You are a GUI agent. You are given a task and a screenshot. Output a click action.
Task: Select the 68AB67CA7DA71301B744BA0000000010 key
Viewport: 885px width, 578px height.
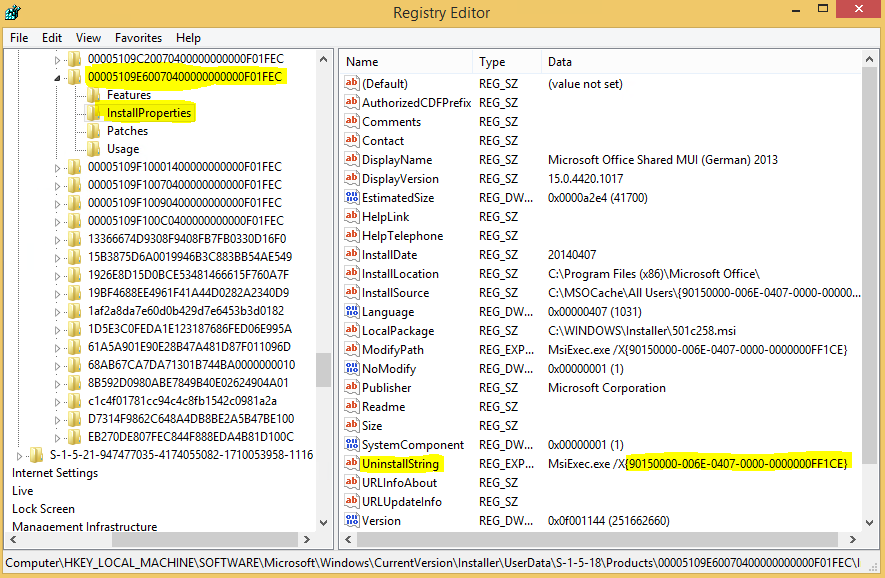click(x=191, y=365)
